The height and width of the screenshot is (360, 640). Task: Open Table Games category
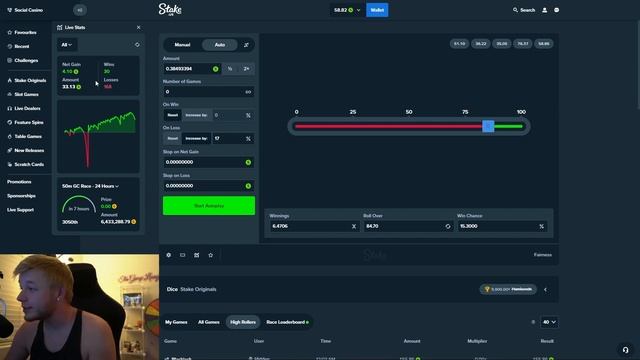coord(24,136)
